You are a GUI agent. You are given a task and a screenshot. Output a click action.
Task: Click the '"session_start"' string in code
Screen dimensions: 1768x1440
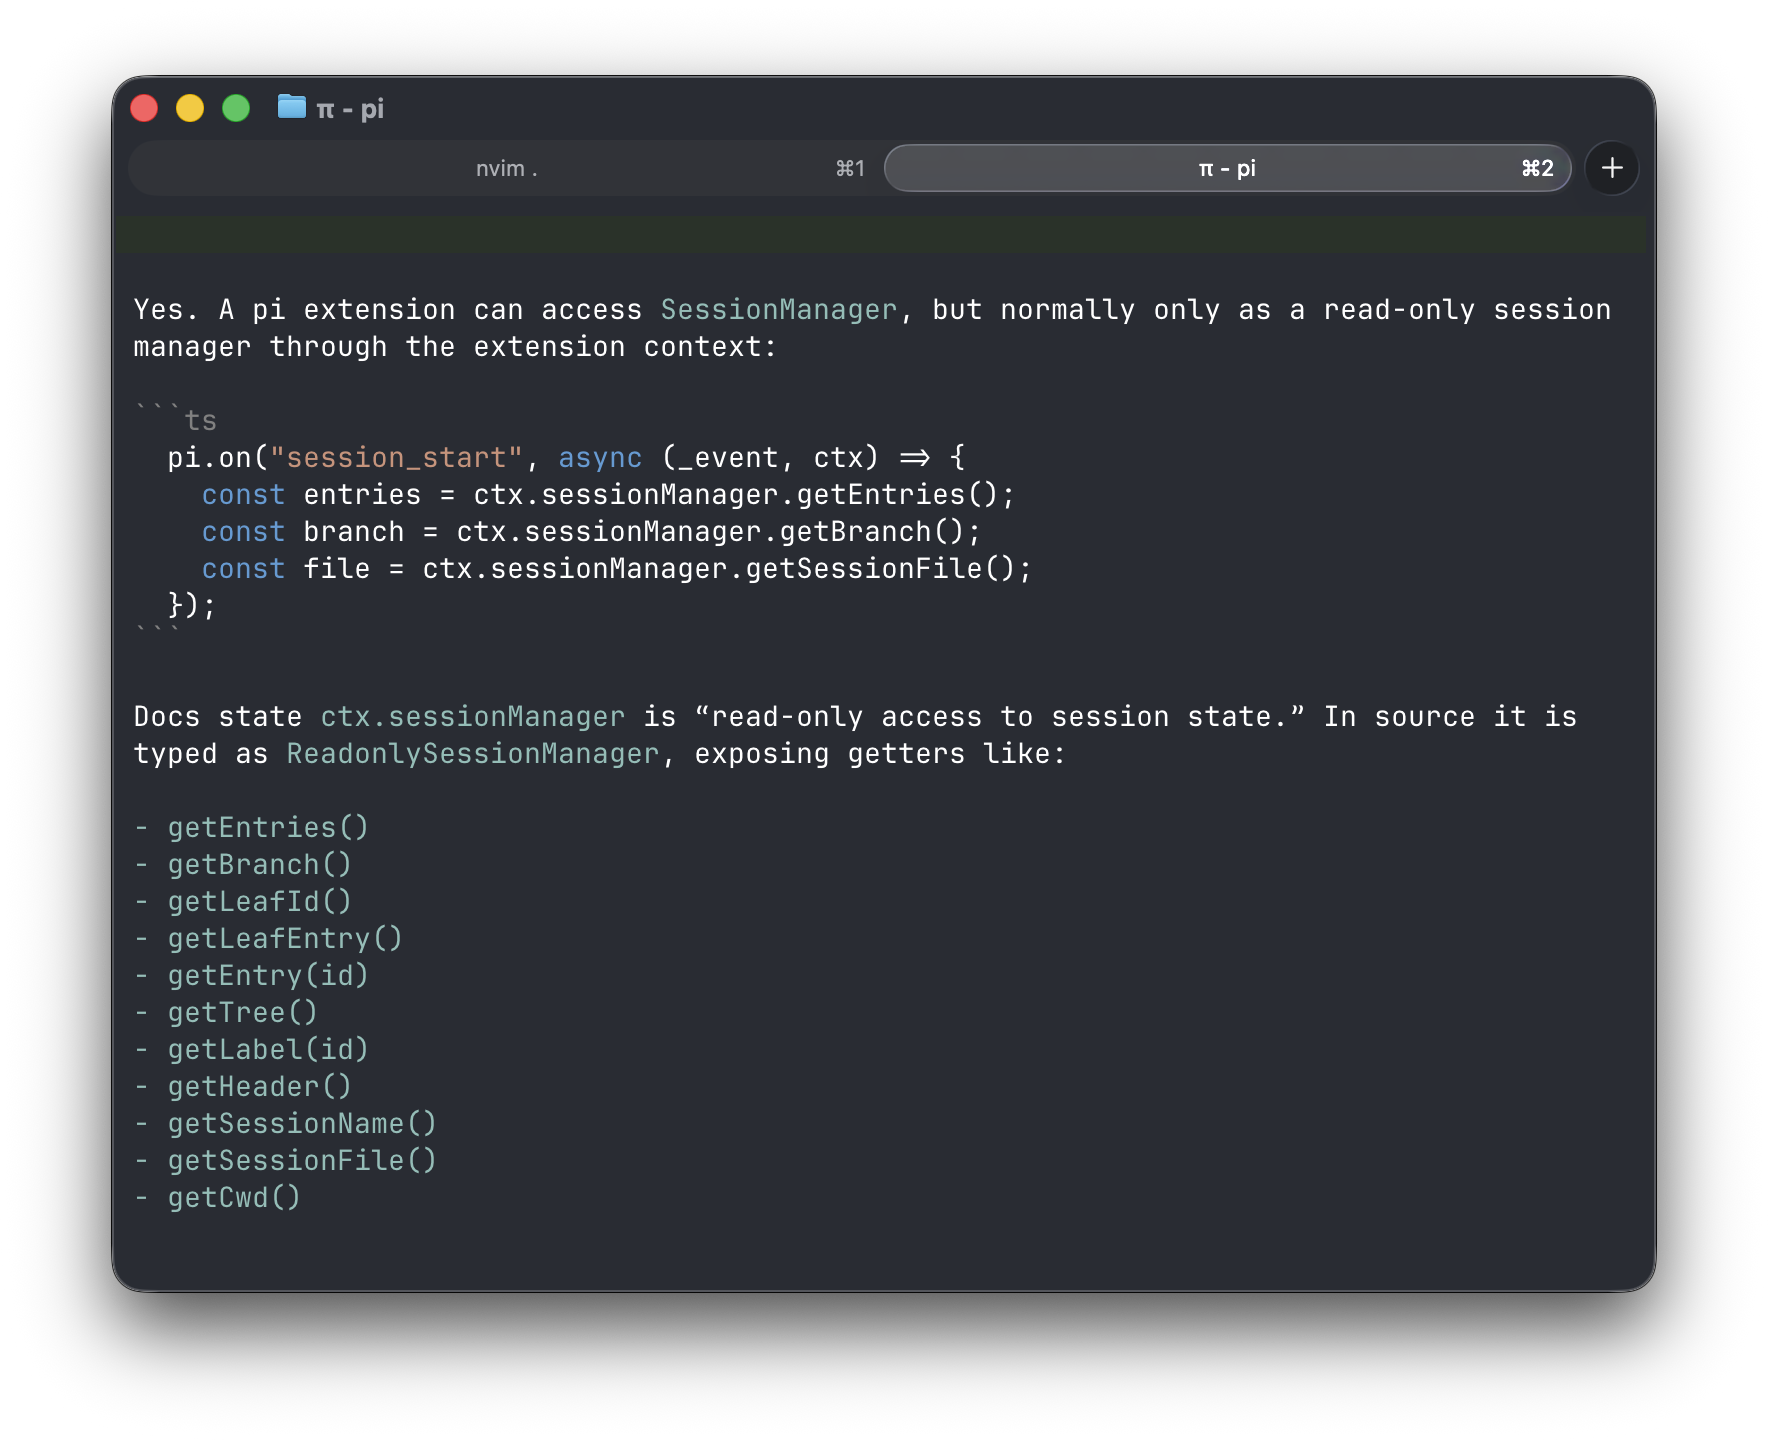[396, 458]
